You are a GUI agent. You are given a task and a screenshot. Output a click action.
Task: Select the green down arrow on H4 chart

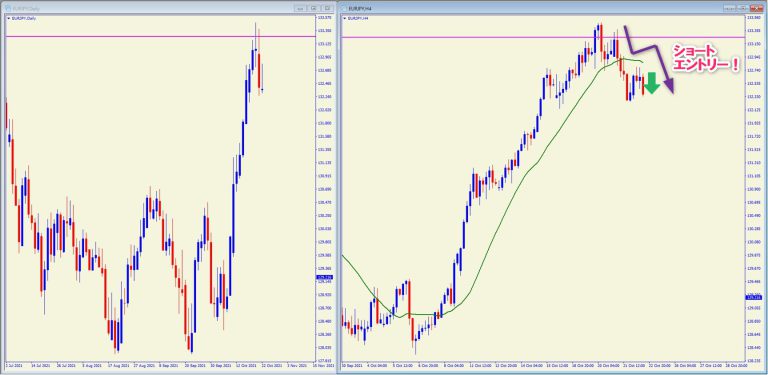pos(651,83)
